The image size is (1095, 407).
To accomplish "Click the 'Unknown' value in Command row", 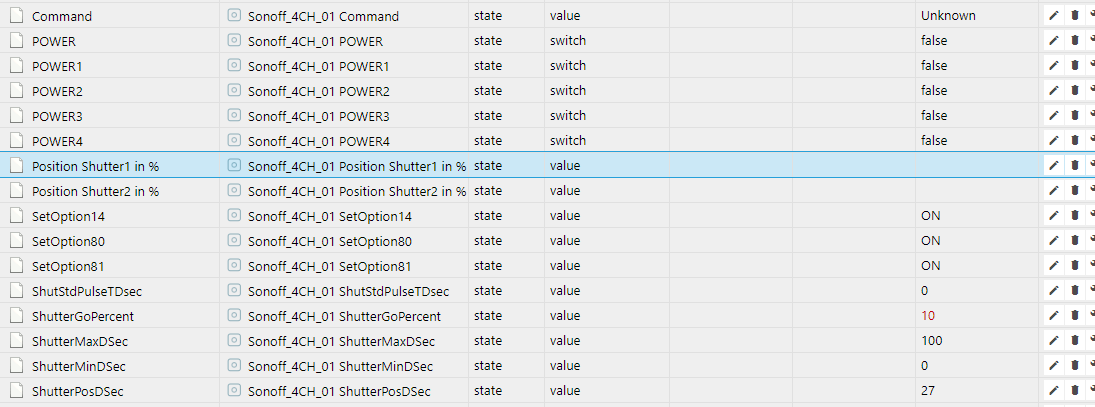I will pos(948,15).
